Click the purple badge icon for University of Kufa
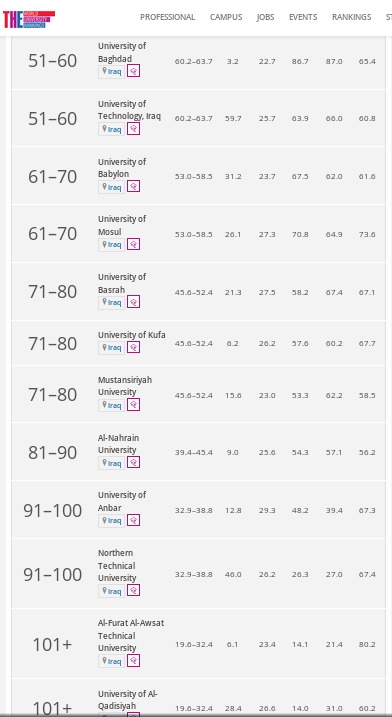 click(133, 348)
